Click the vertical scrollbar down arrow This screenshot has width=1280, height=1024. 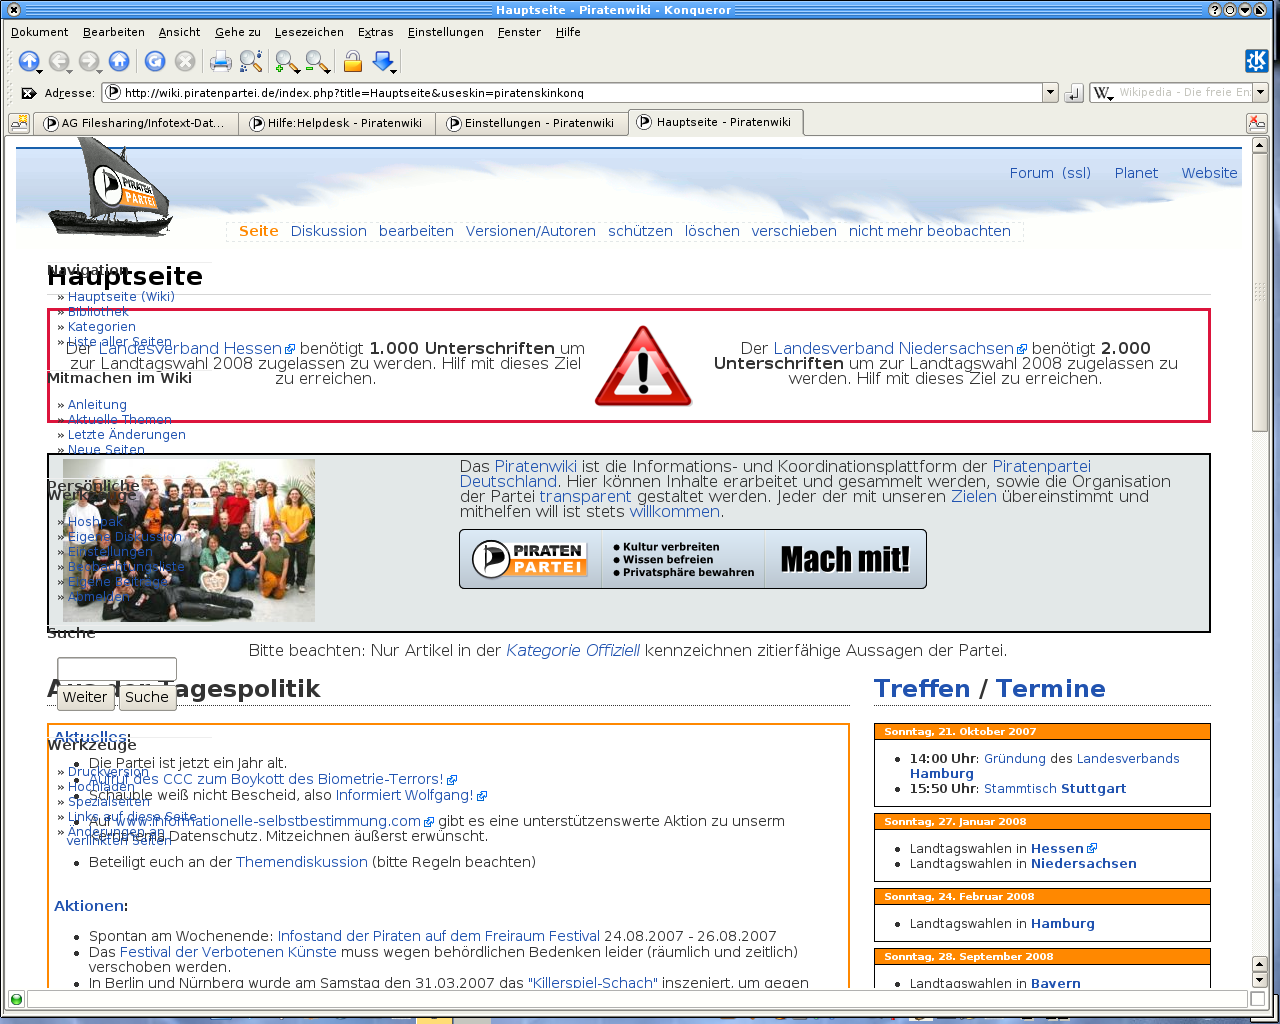(x=1259, y=980)
